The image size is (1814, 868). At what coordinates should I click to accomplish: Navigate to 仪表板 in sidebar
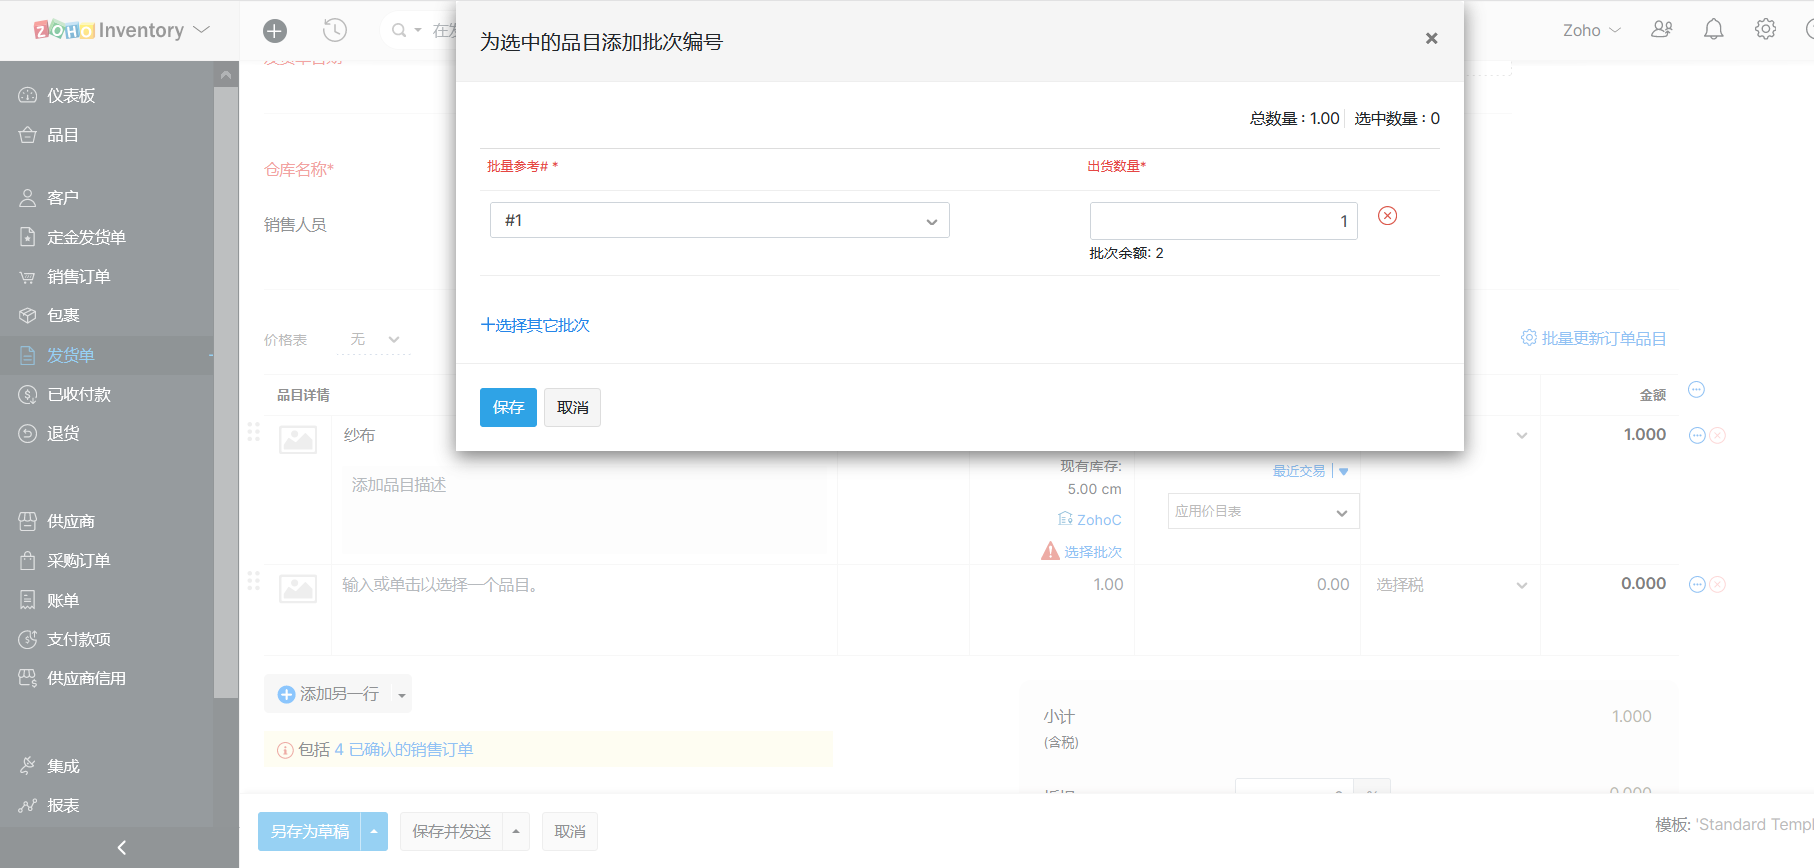tap(71, 96)
